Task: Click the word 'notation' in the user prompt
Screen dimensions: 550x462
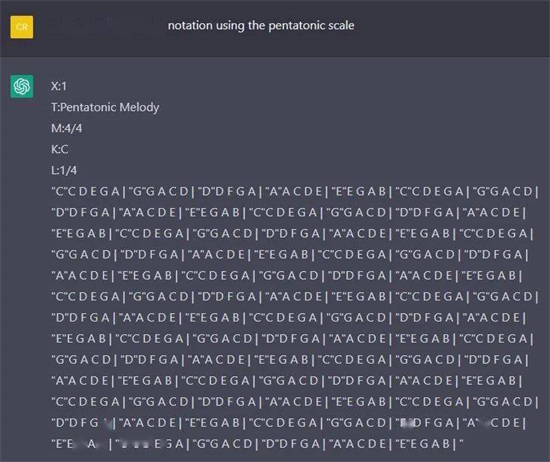Action: point(190,26)
